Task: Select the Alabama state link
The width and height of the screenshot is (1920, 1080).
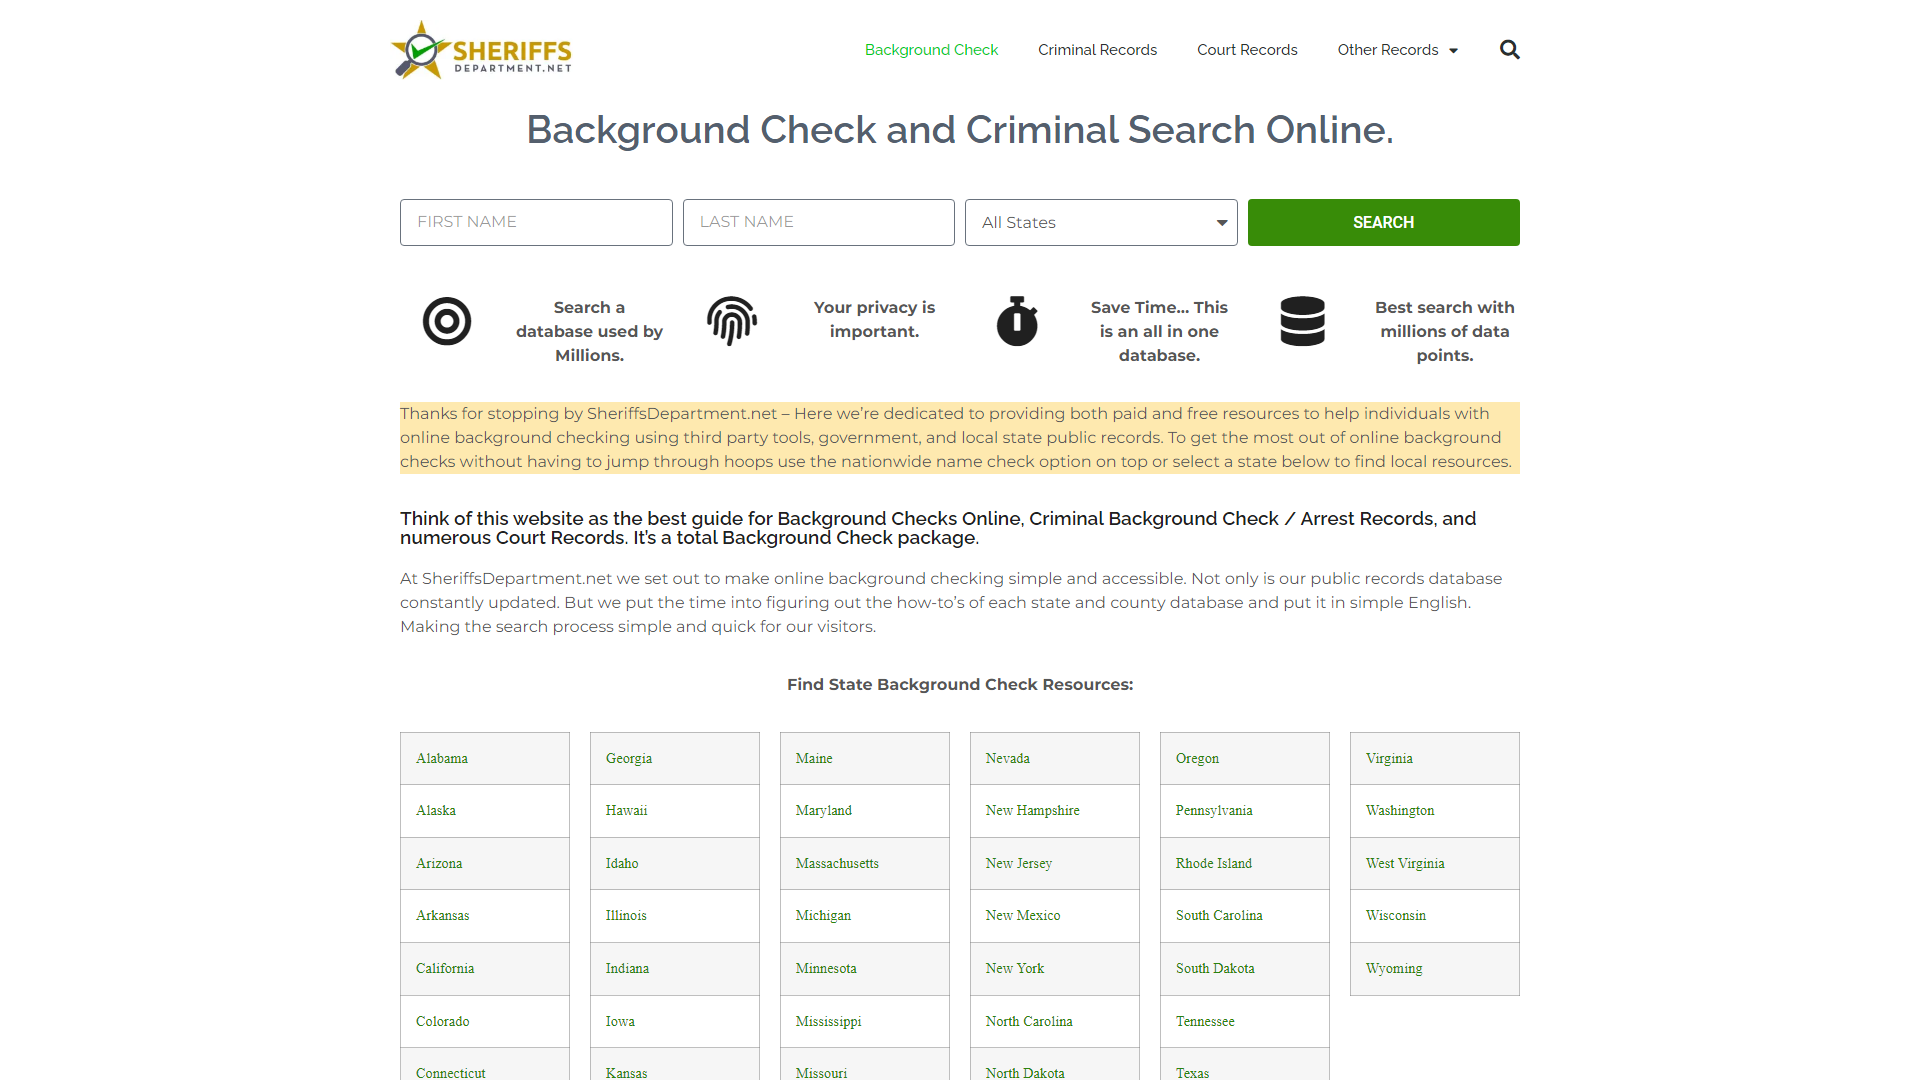Action: [x=442, y=759]
